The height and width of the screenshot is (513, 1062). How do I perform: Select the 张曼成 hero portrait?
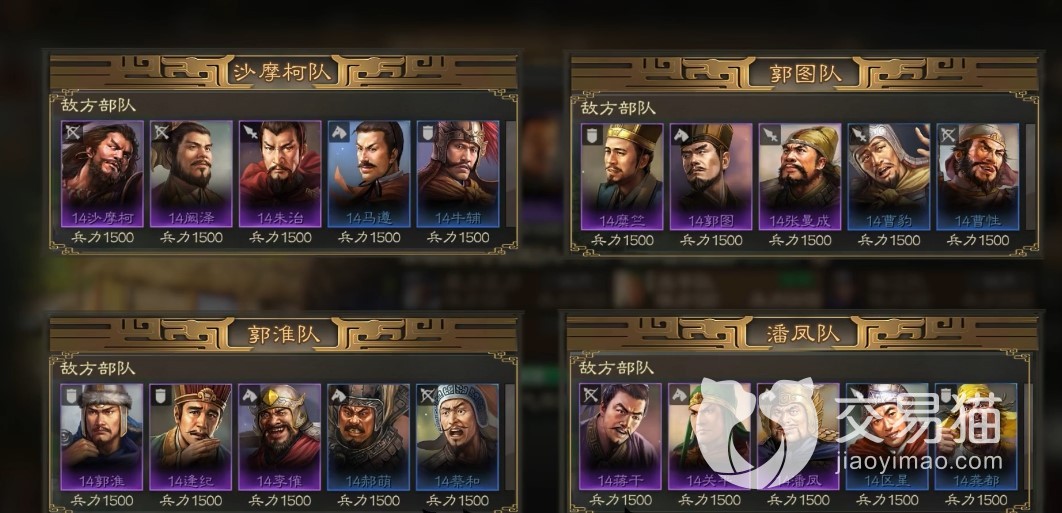(x=800, y=177)
